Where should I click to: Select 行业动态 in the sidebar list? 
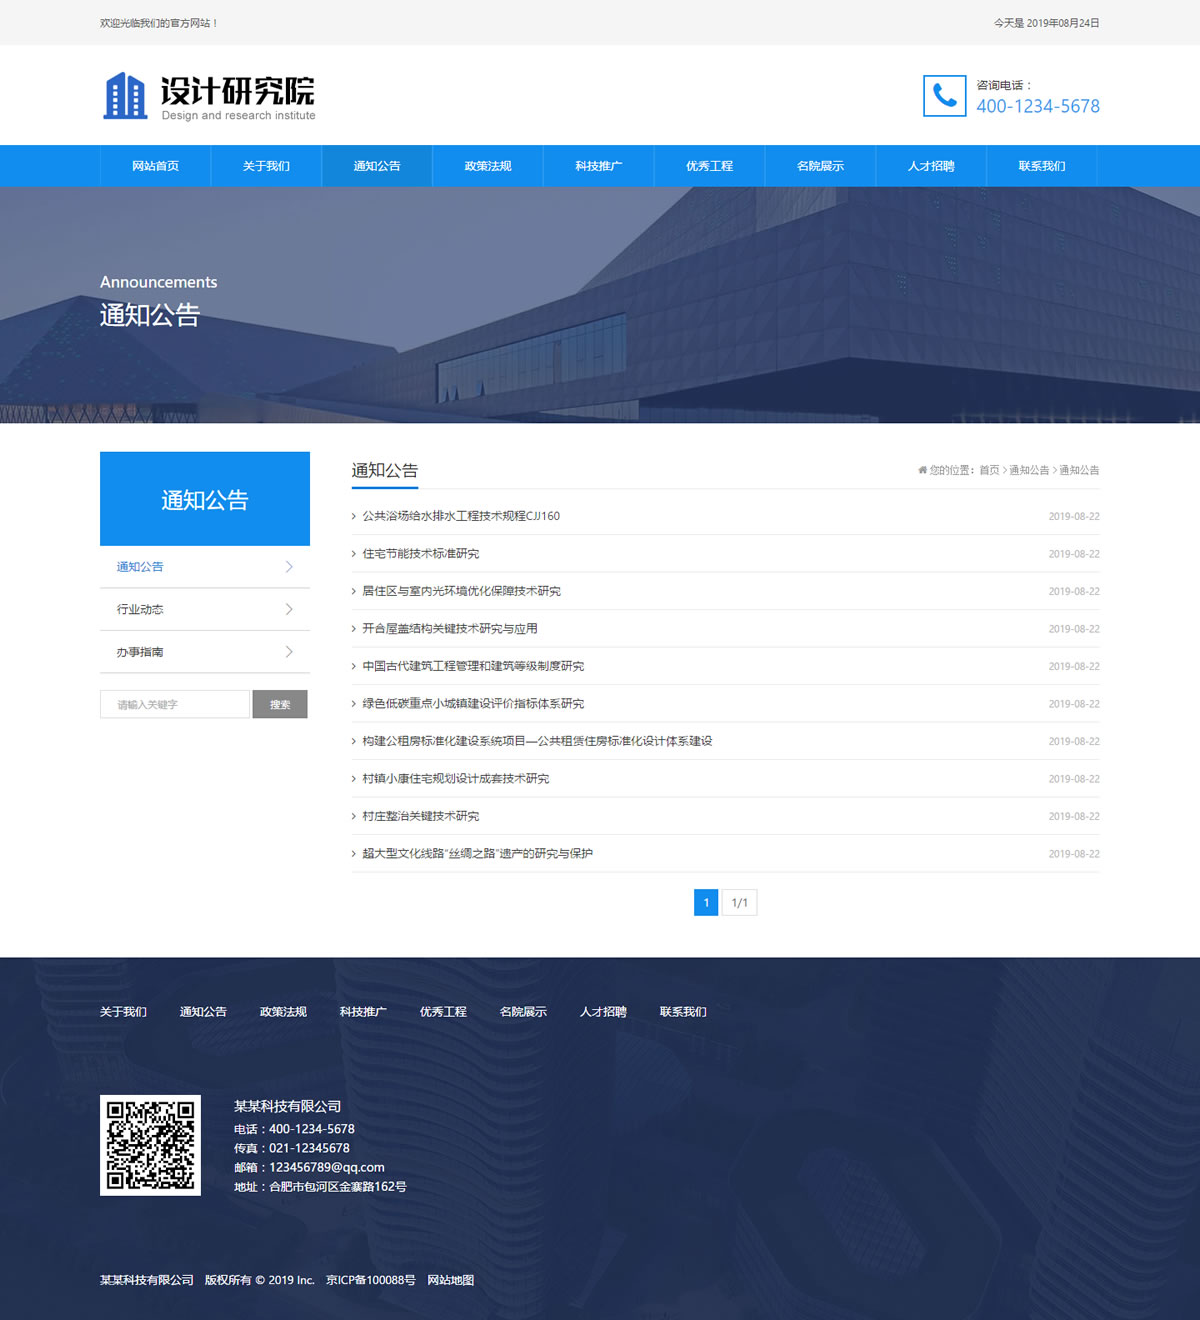[x=140, y=609]
